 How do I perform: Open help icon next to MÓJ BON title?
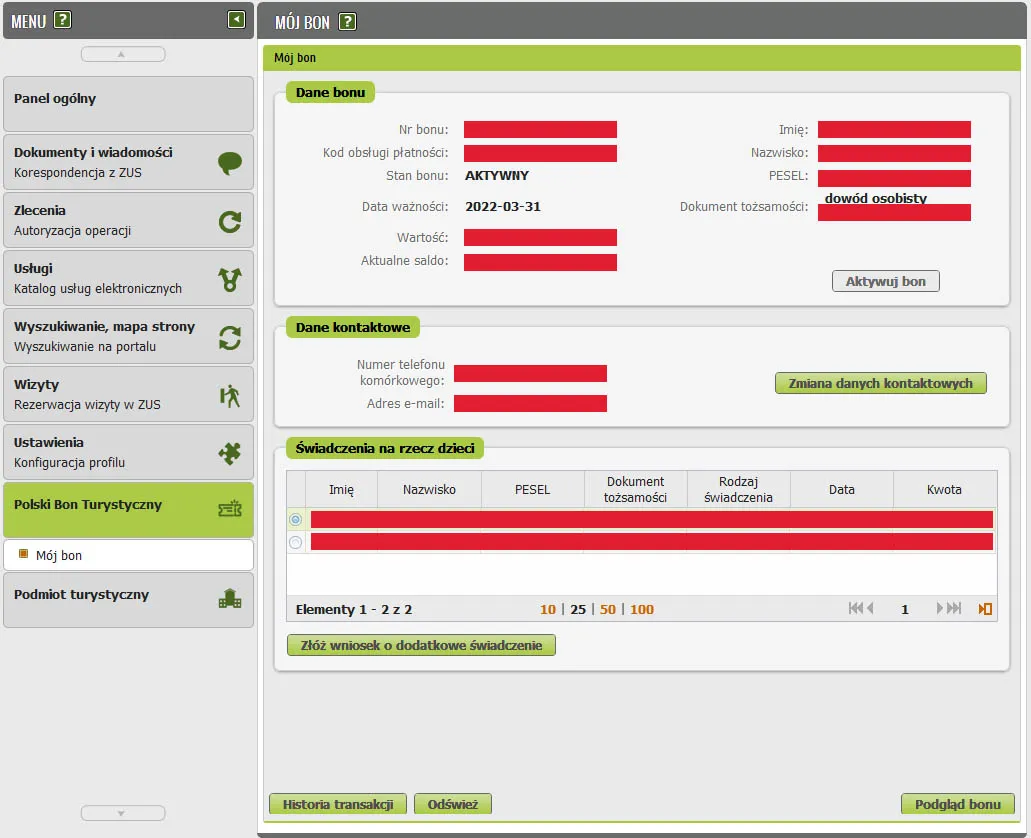(x=347, y=22)
